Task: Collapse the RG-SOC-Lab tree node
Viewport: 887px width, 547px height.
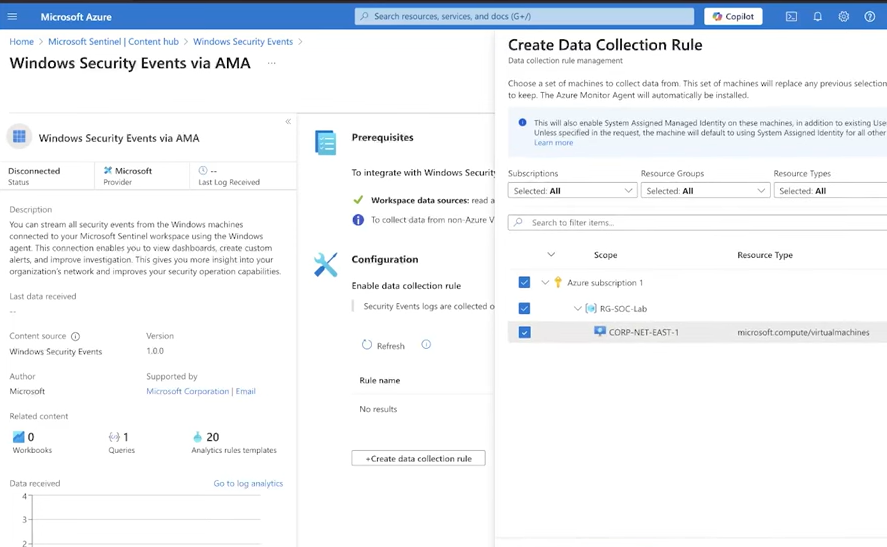Action: 578,308
